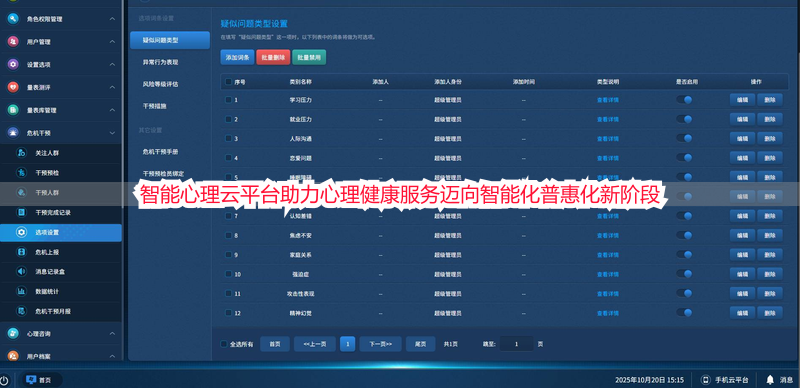Click the 消息 bell notification icon
The height and width of the screenshot is (388, 800).
pos(770,380)
